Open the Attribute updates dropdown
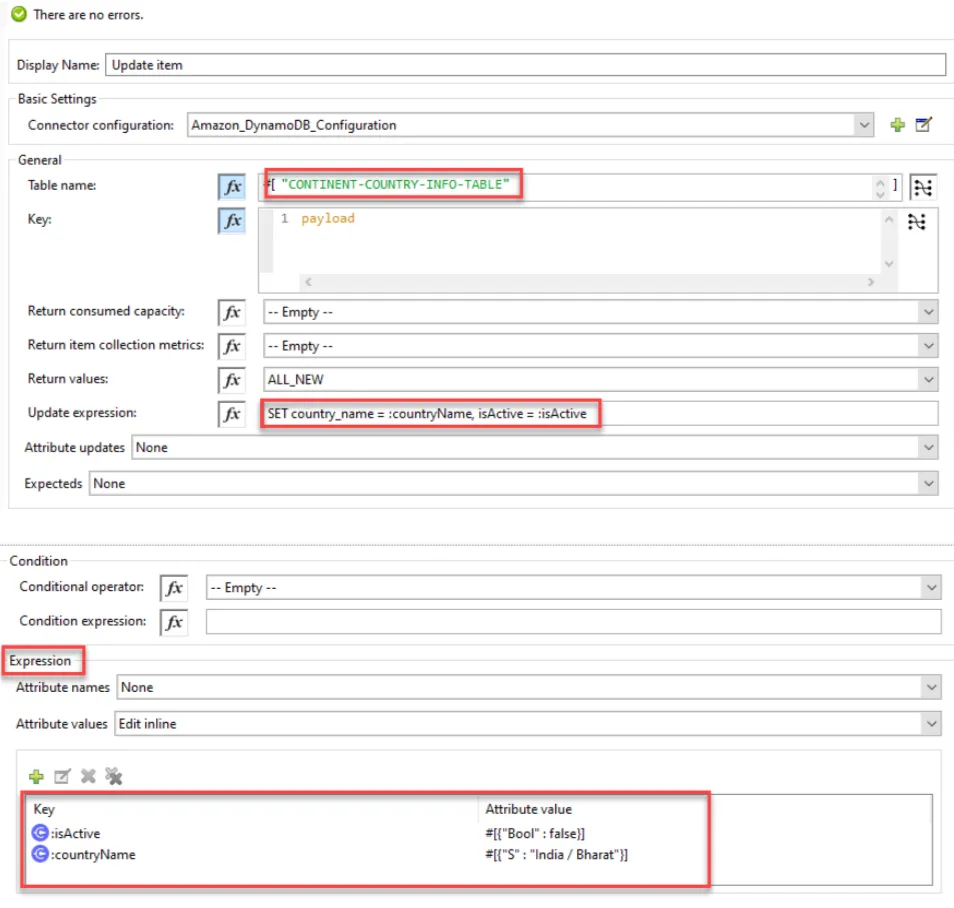954x908 pixels. 928,447
